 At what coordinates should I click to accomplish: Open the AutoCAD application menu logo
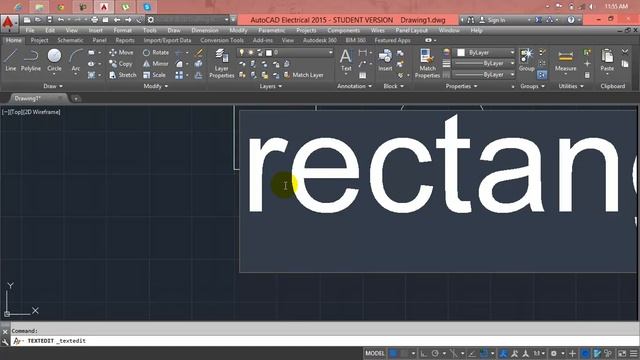[x=9, y=23]
